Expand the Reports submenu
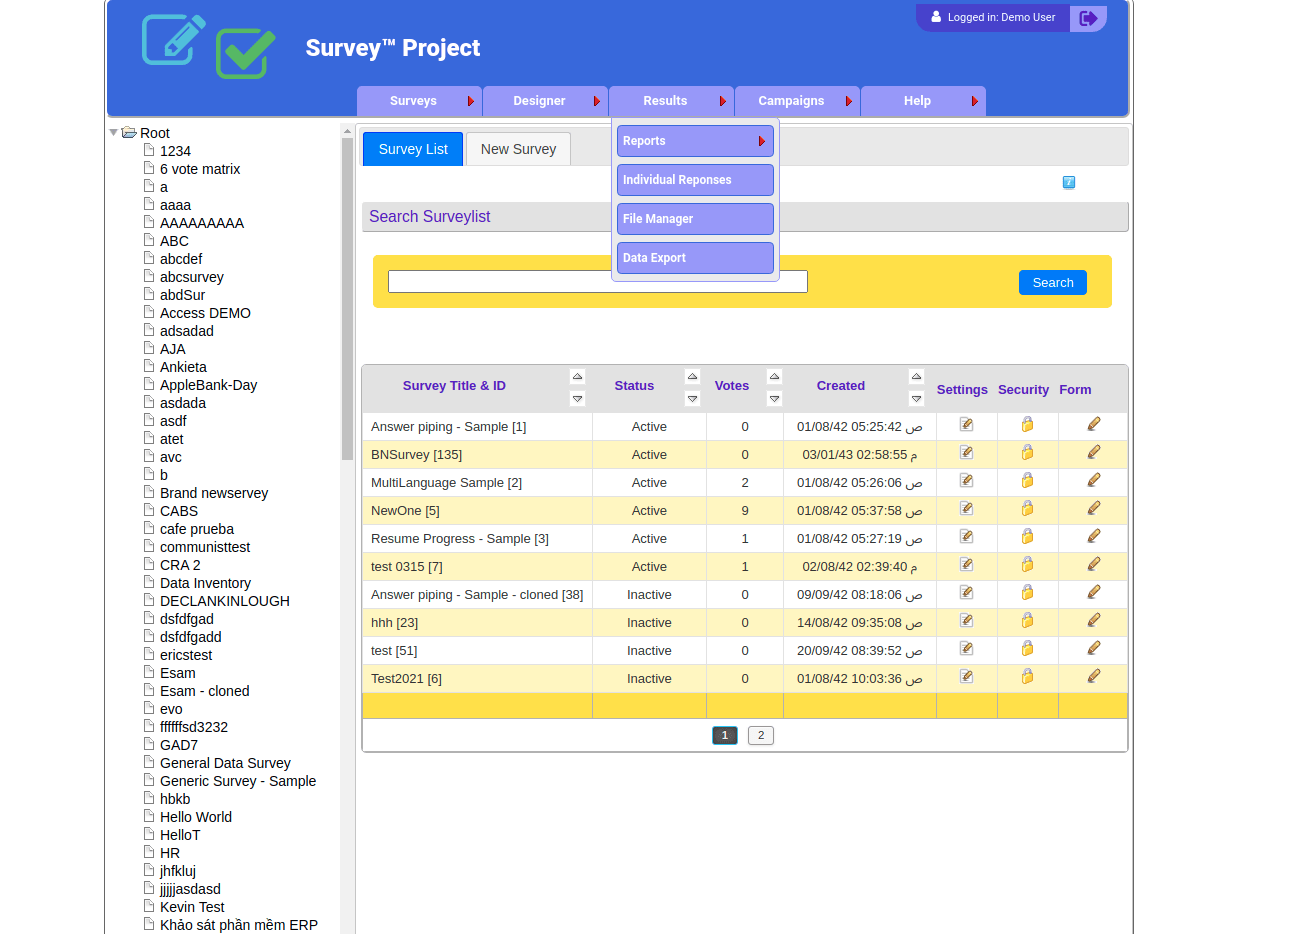 coord(695,141)
